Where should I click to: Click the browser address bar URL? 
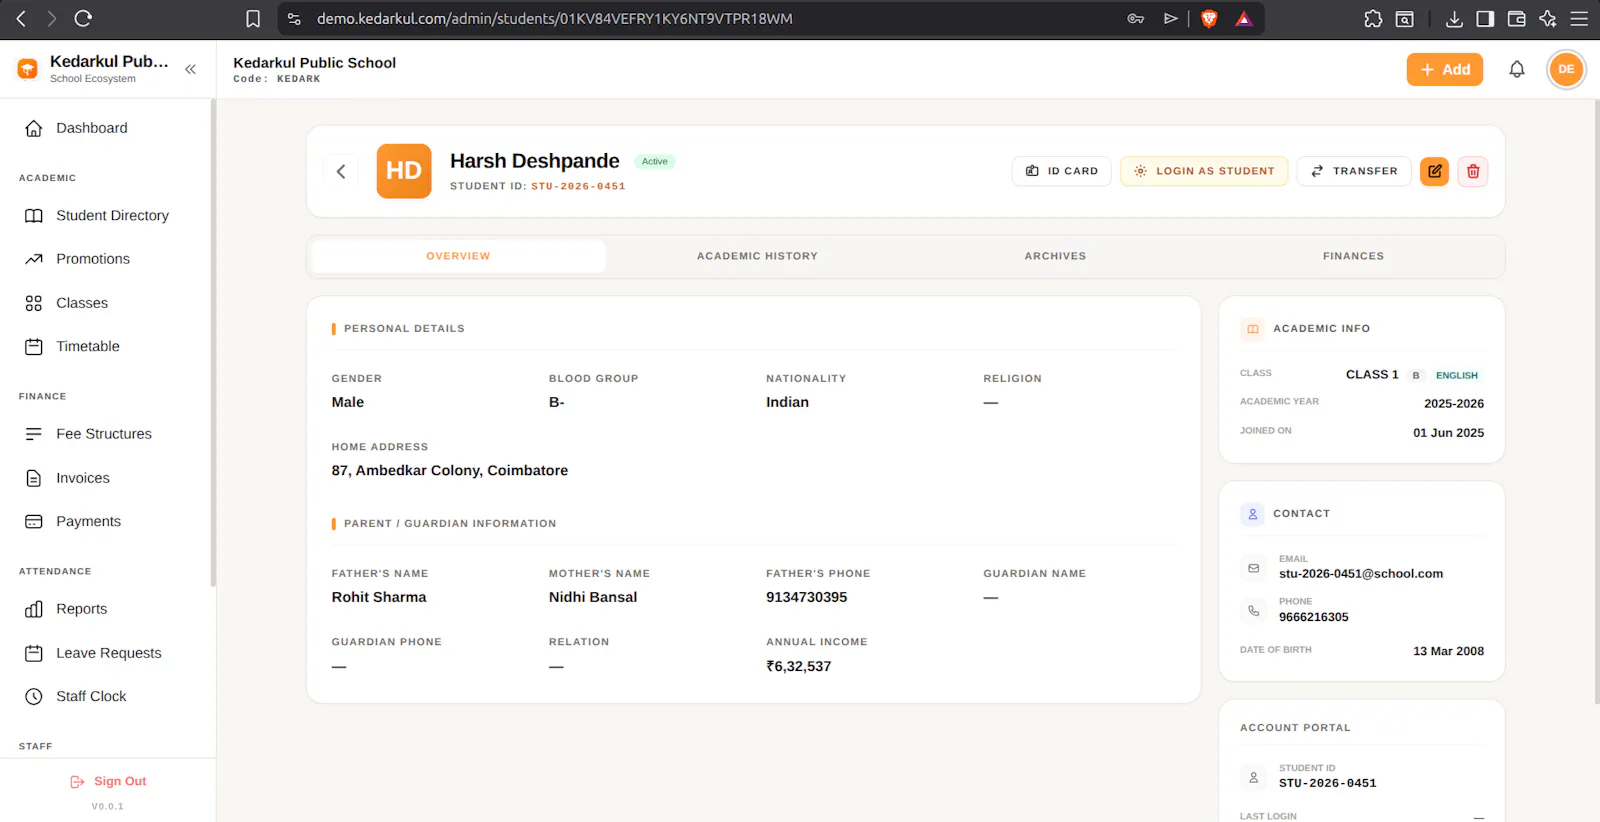point(555,18)
